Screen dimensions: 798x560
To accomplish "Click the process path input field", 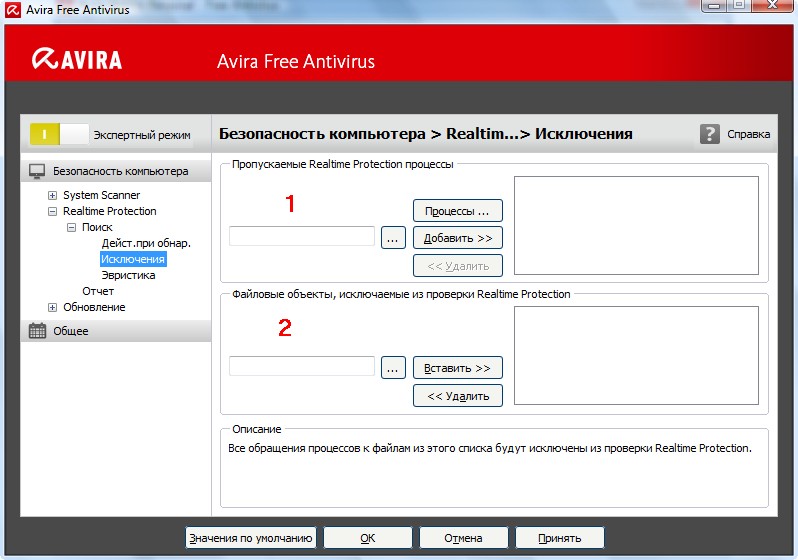I will tap(302, 236).
